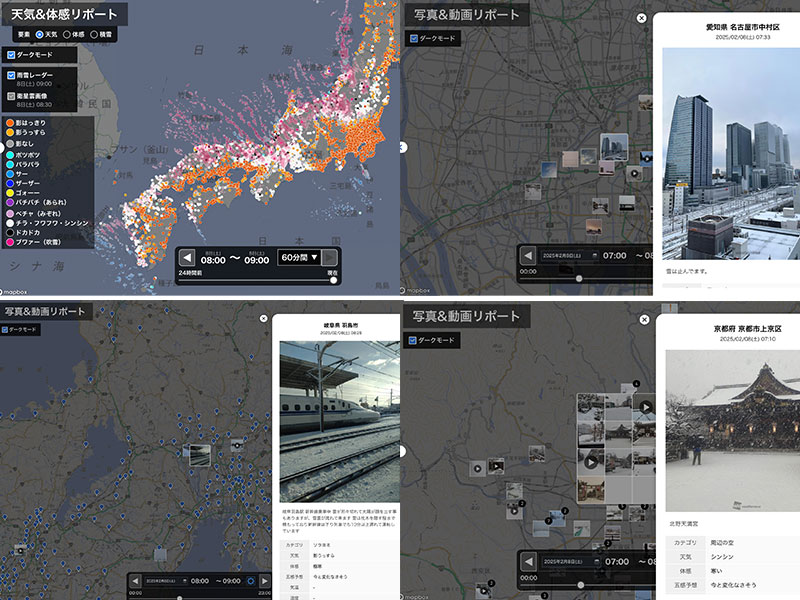Disable the 雨雪レーダー checkbox
This screenshot has width=800, height=600.
(x=10, y=75)
